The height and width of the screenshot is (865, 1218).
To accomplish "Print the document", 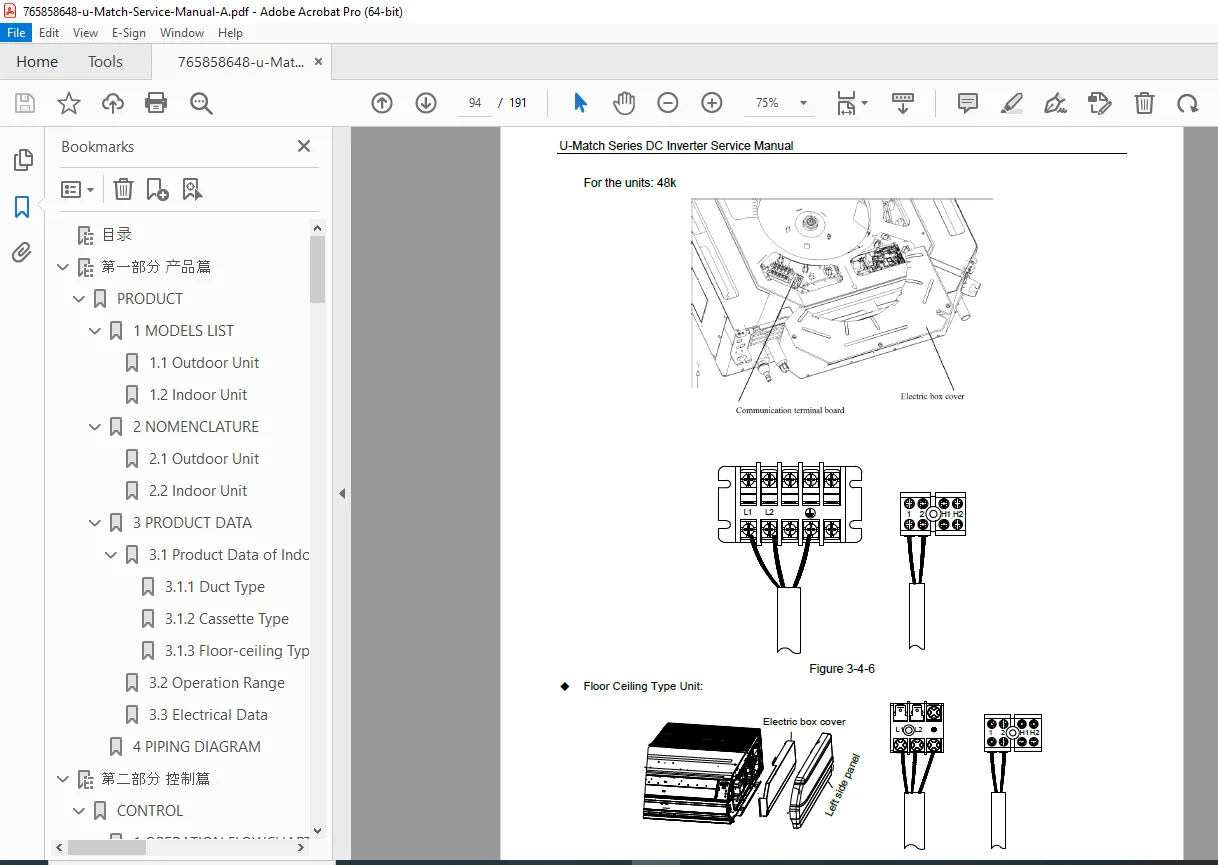I will coord(156,103).
